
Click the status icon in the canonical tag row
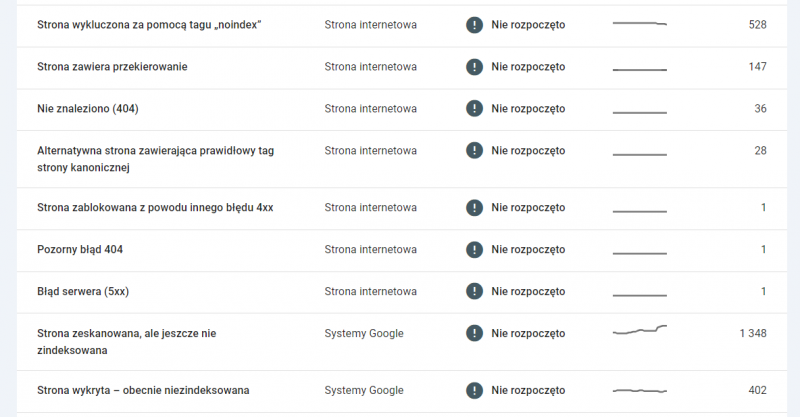tap(474, 151)
